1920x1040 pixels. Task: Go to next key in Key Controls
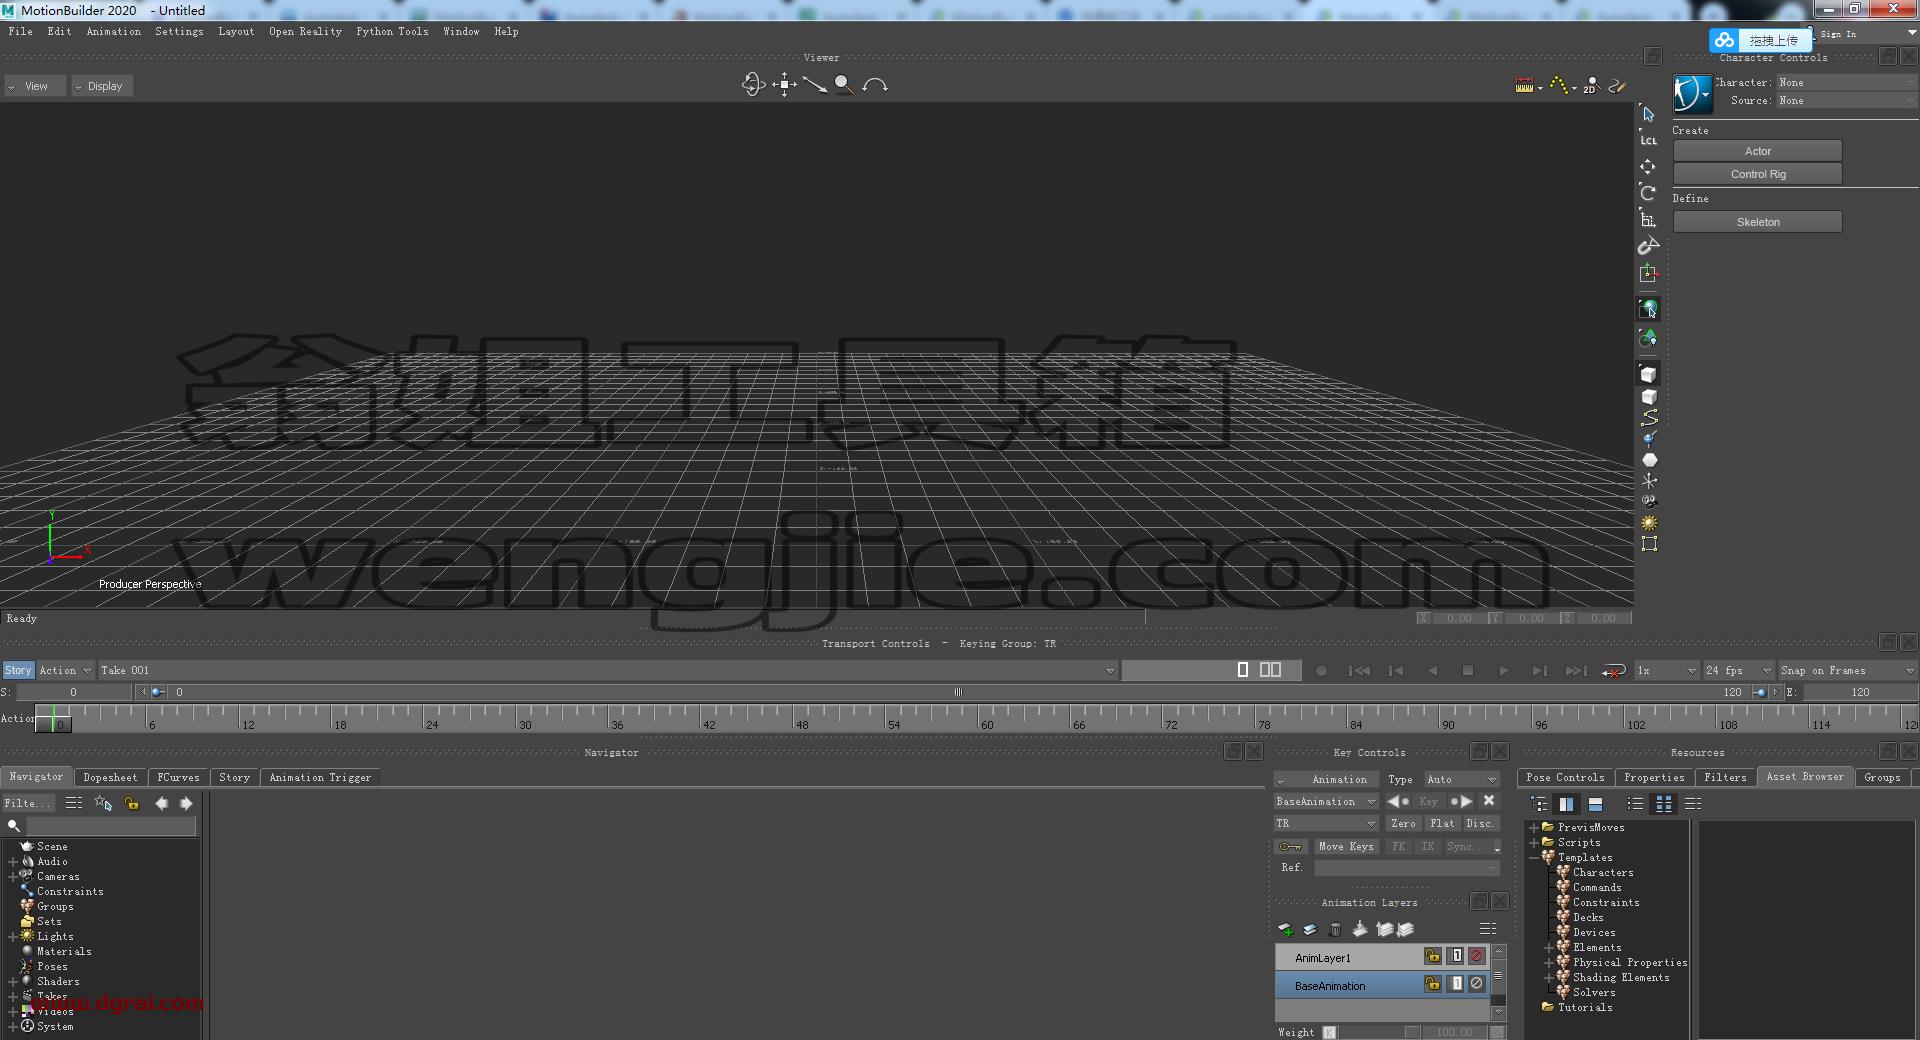(x=1461, y=801)
